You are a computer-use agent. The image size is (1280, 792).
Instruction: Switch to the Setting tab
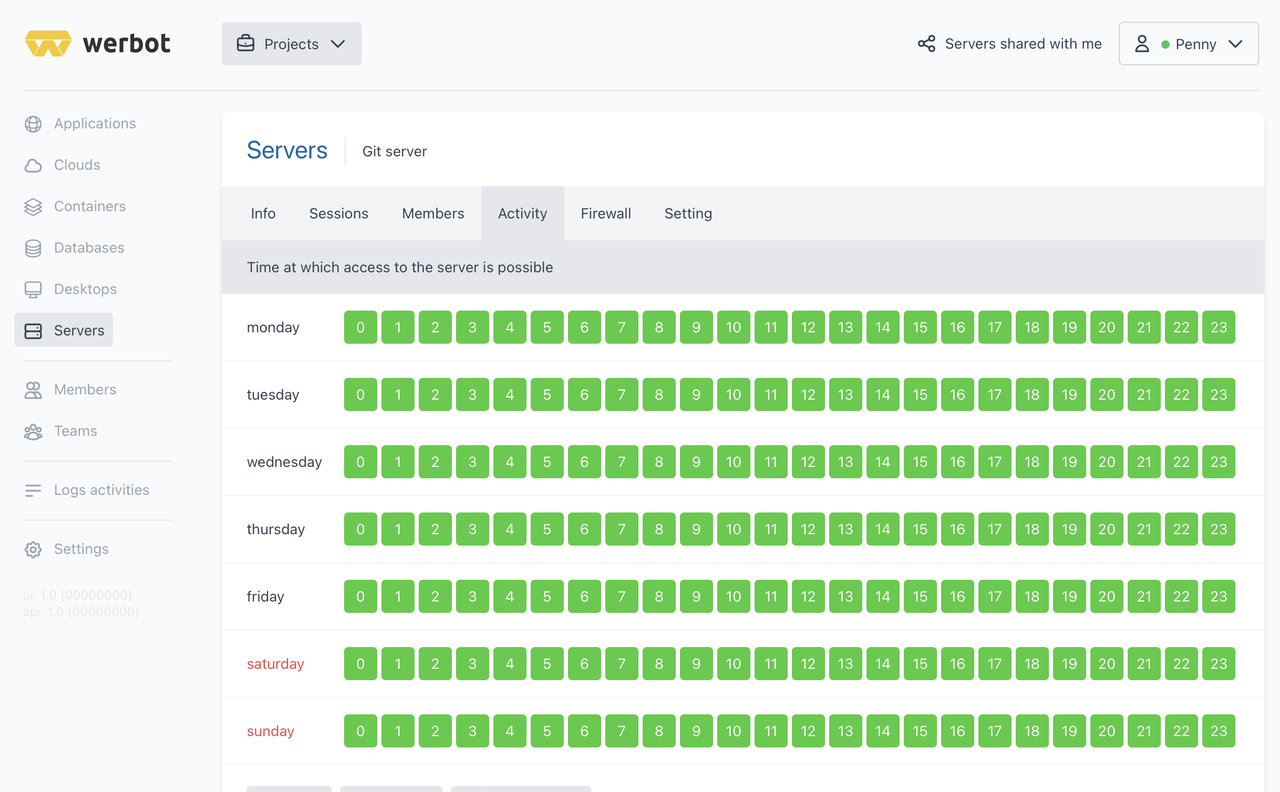click(688, 214)
